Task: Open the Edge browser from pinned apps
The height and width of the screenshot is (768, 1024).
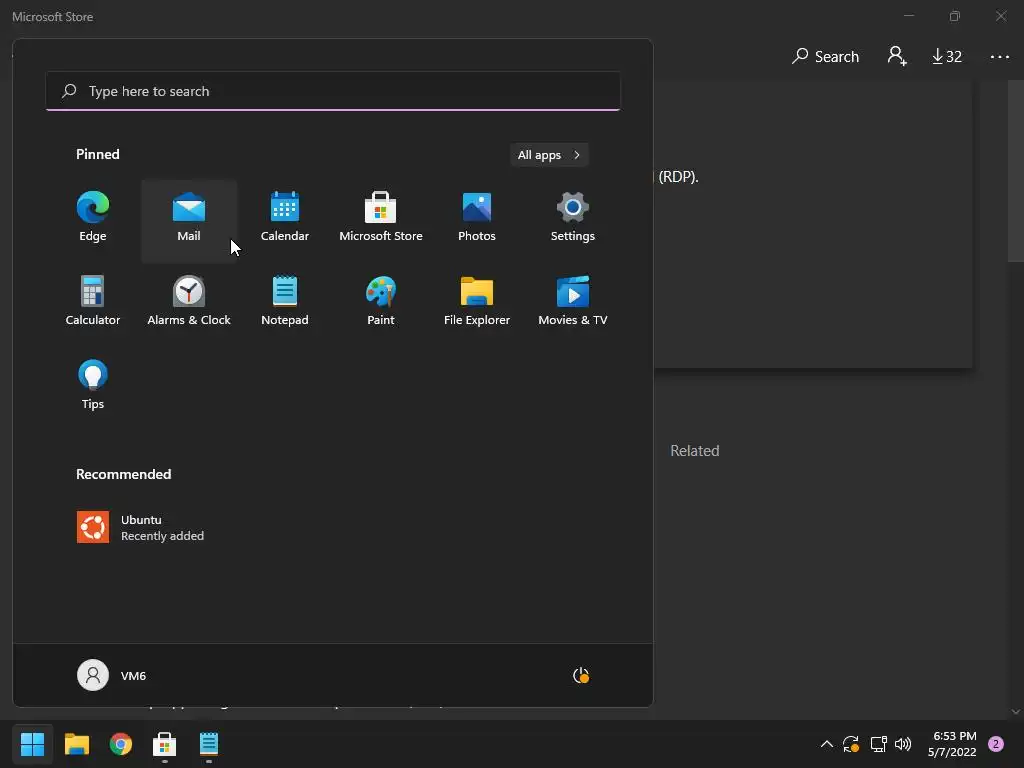Action: [x=93, y=219]
